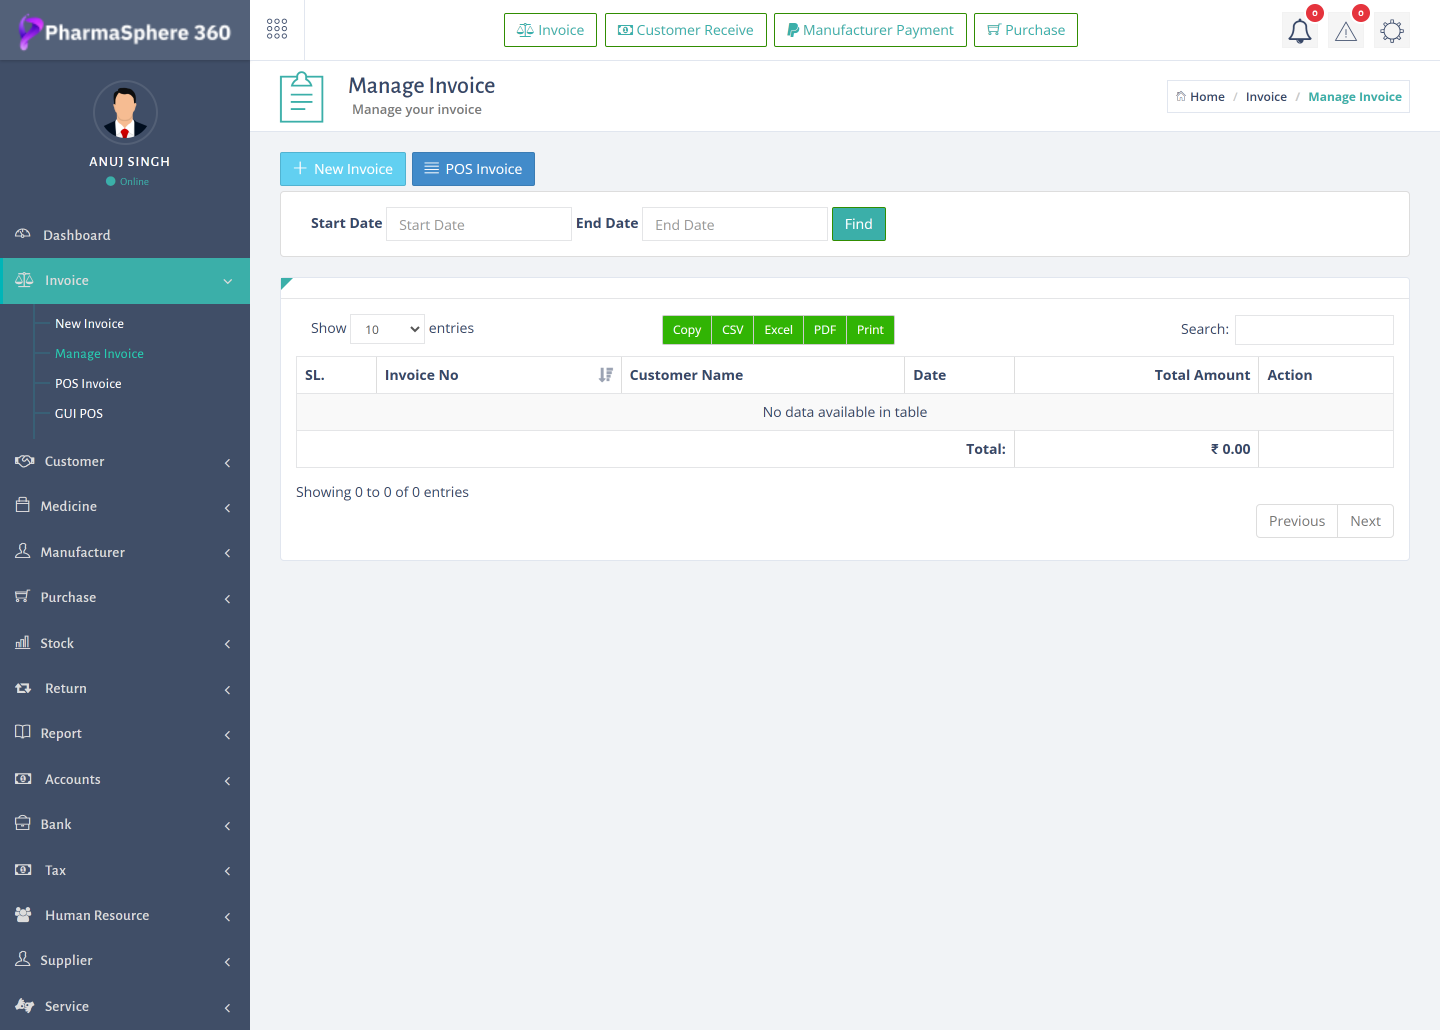
Task: Click the Start Date input field
Action: 478,225
